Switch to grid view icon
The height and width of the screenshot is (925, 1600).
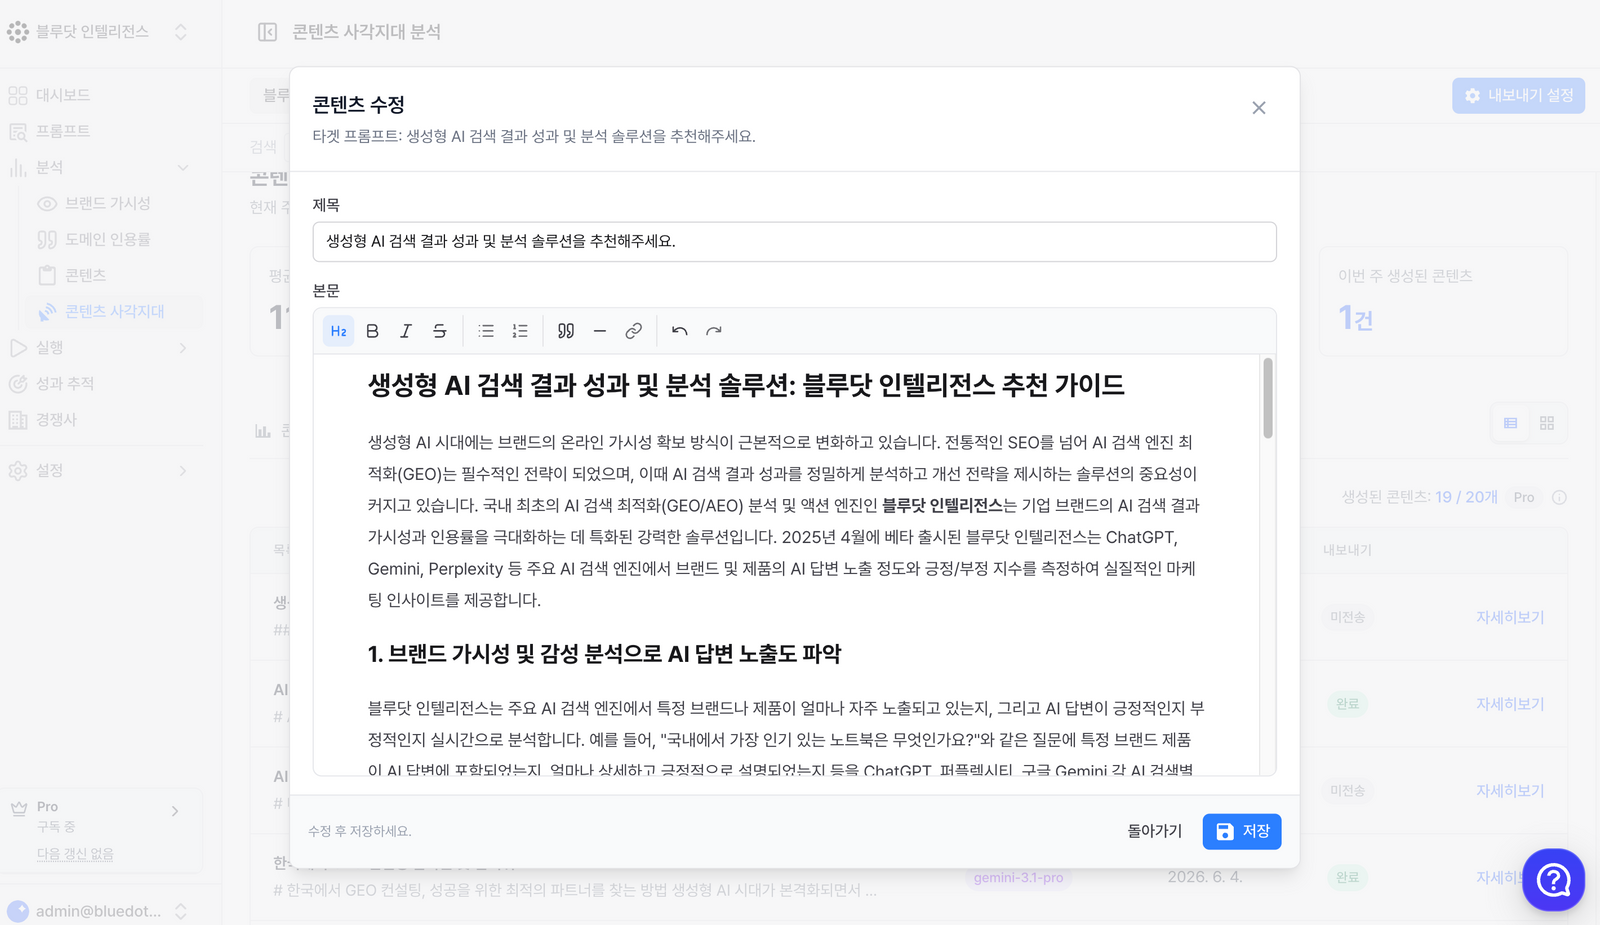click(1547, 423)
